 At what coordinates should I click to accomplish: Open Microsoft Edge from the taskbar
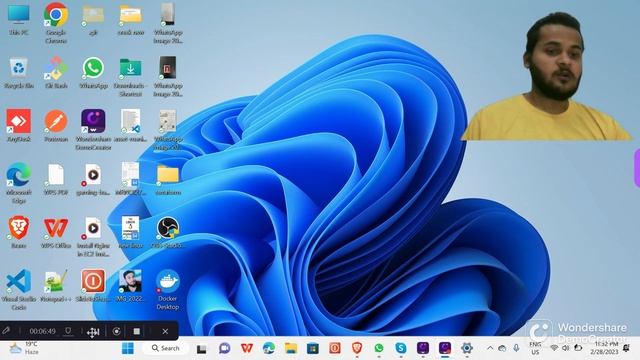(269, 348)
